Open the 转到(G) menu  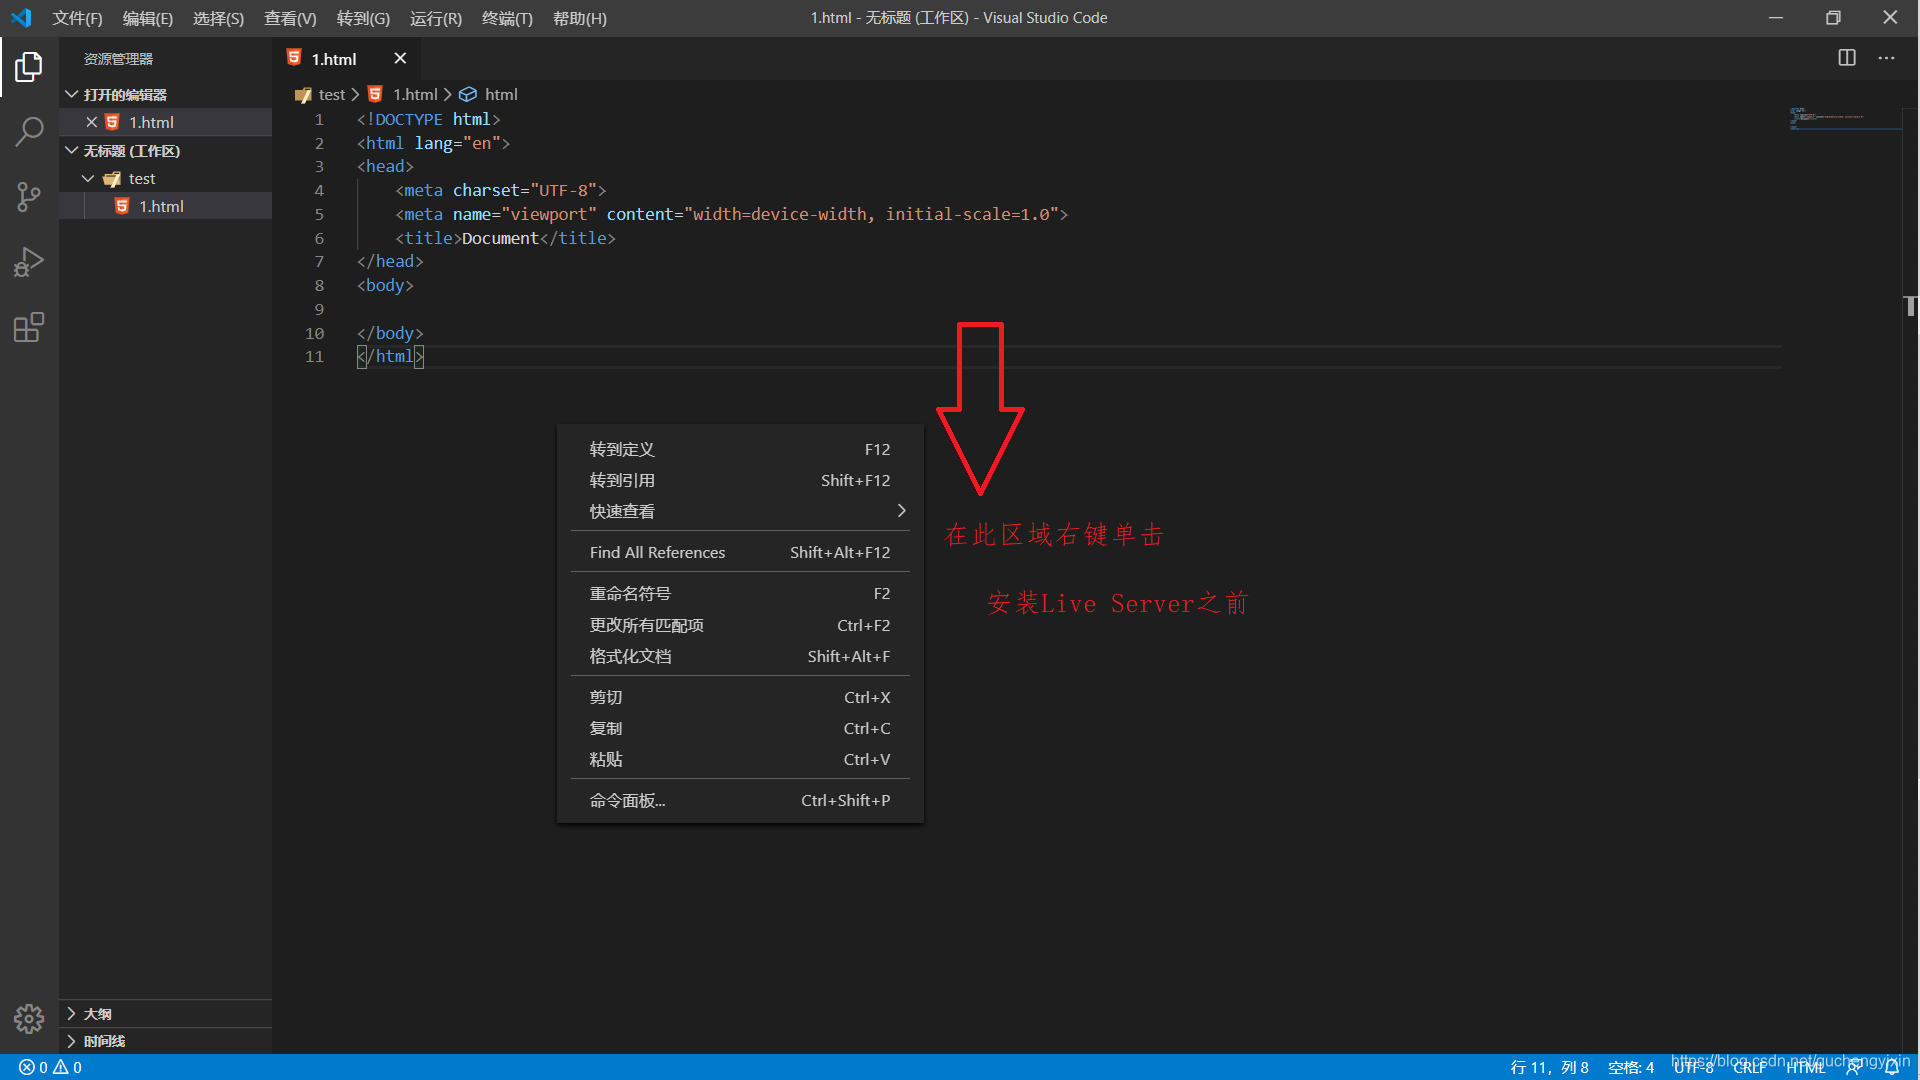(x=363, y=18)
